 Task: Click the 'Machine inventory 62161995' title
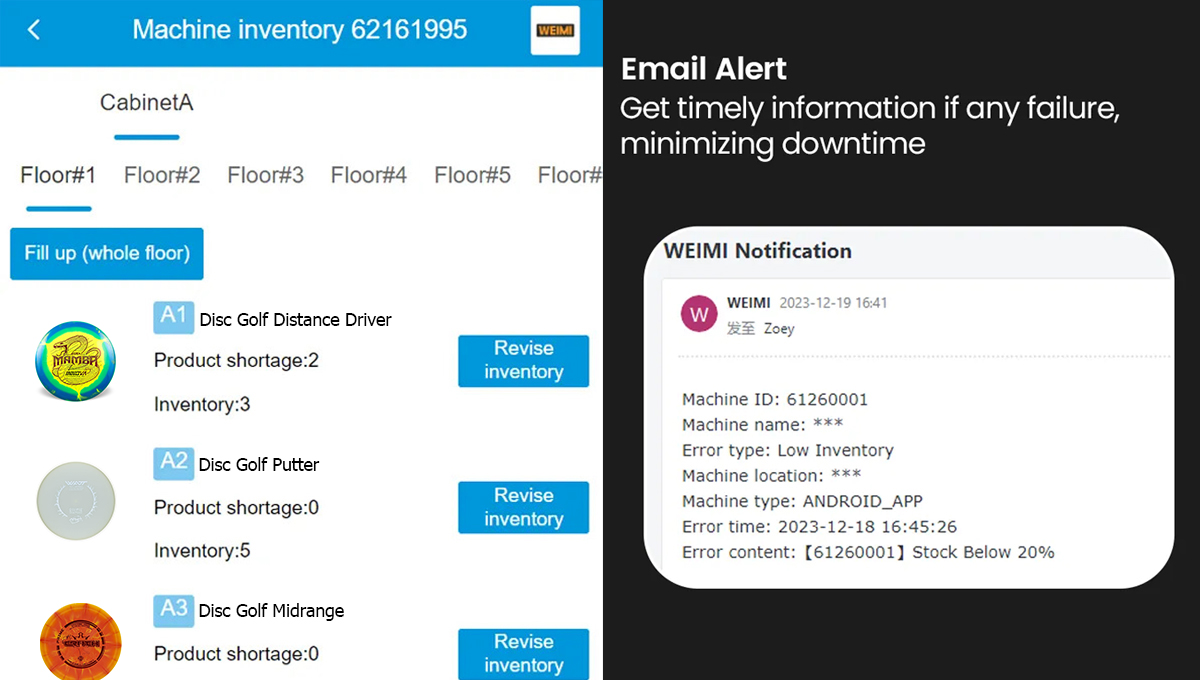(x=300, y=30)
